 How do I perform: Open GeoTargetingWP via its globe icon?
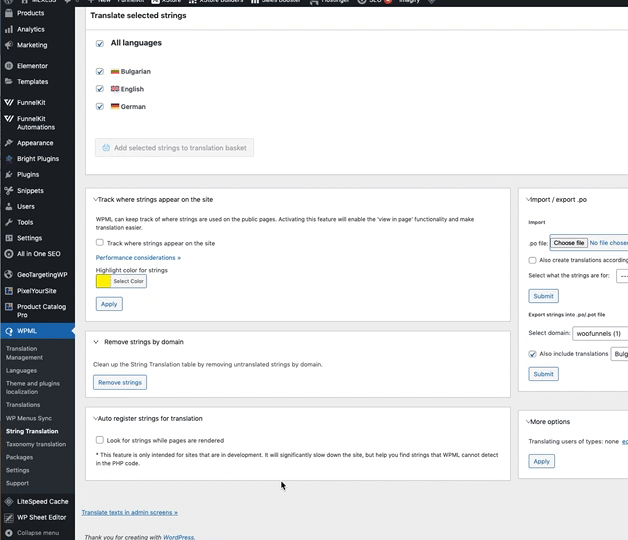coord(9,274)
